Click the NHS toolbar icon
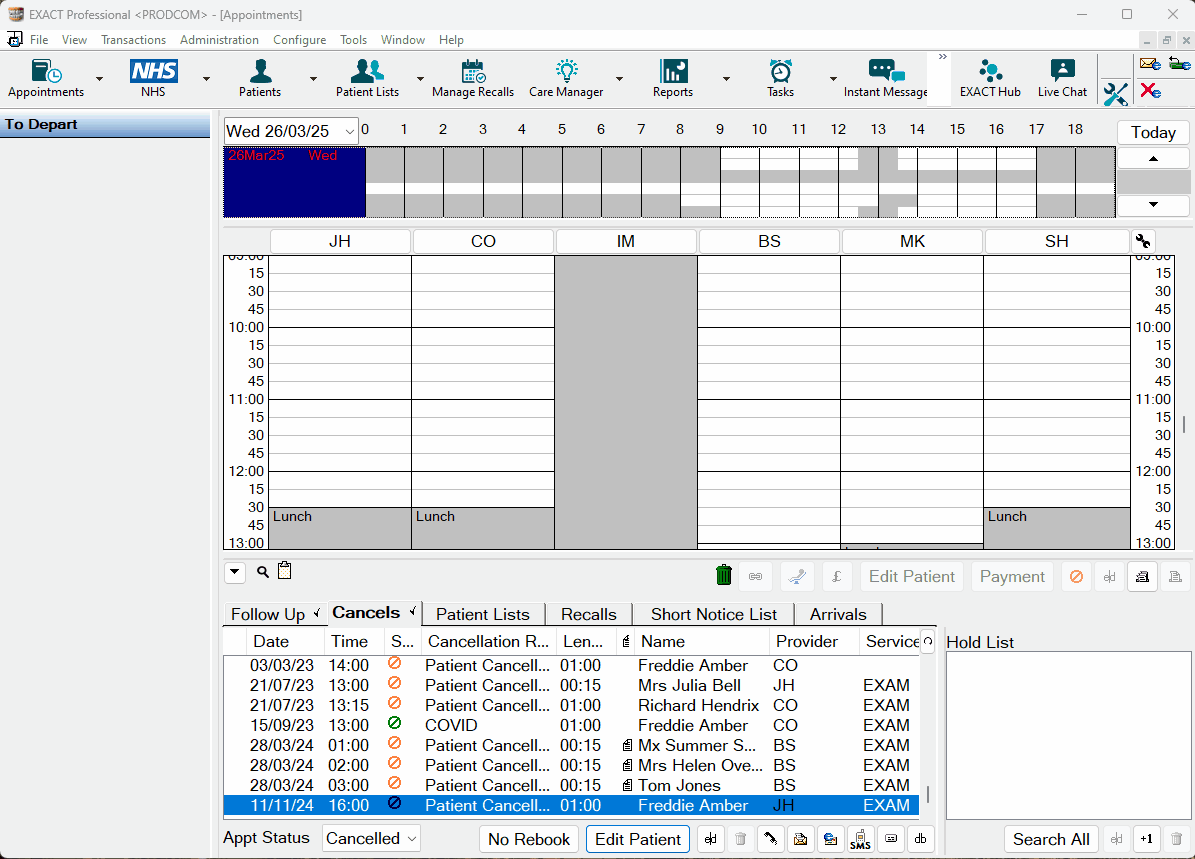Viewport: 1195px width, 859px height. (x=153, y=78)
